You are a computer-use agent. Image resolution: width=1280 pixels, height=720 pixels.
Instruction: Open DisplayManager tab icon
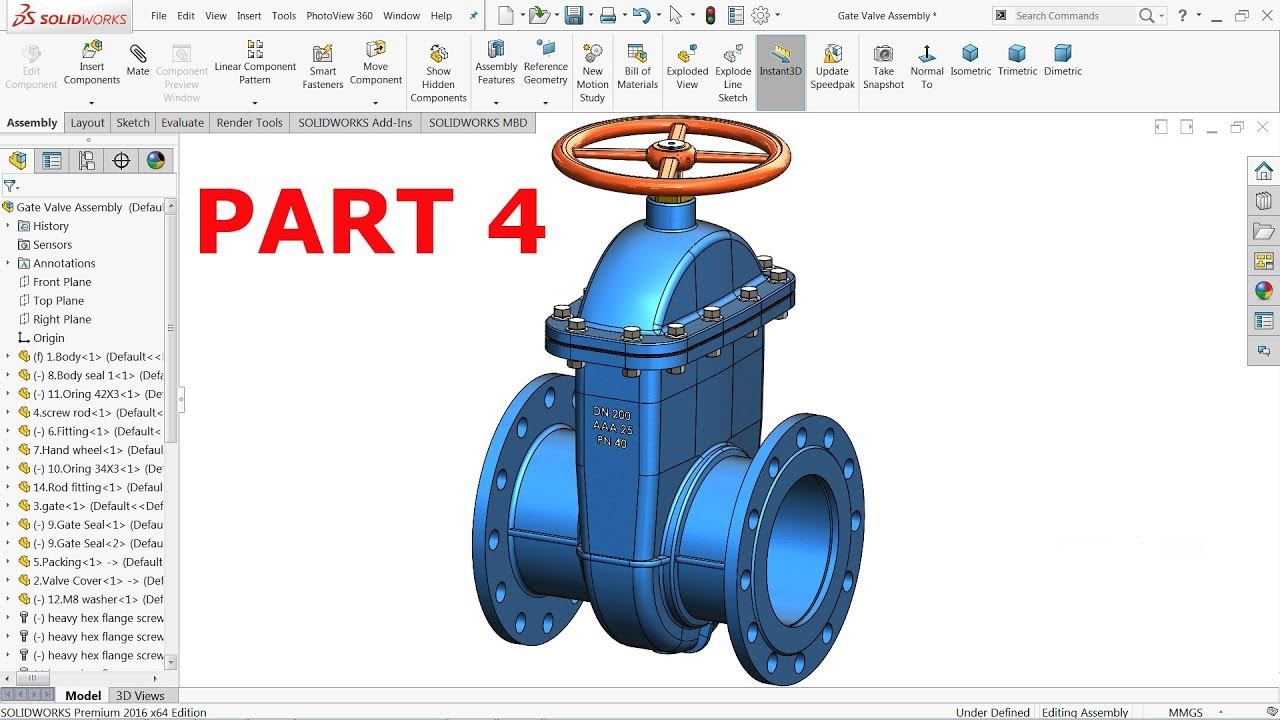tap(155, 160)
